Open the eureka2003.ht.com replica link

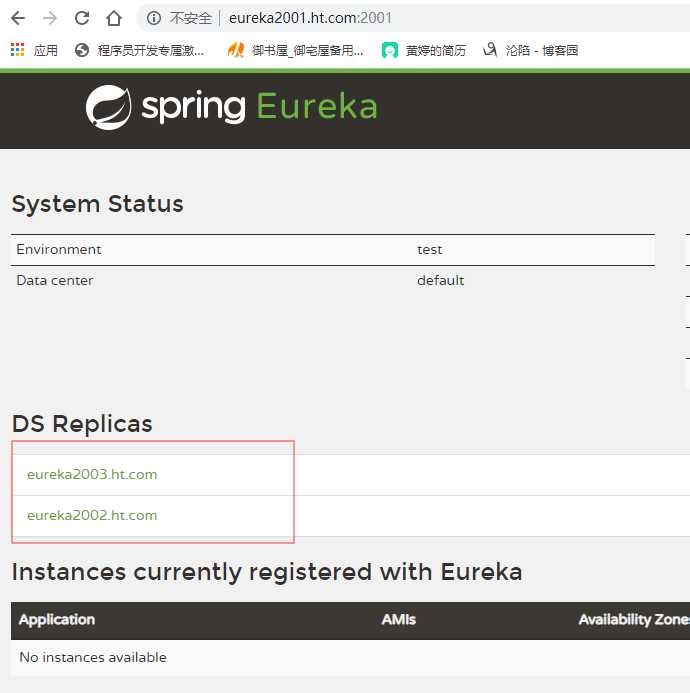[x=92, y=474]
